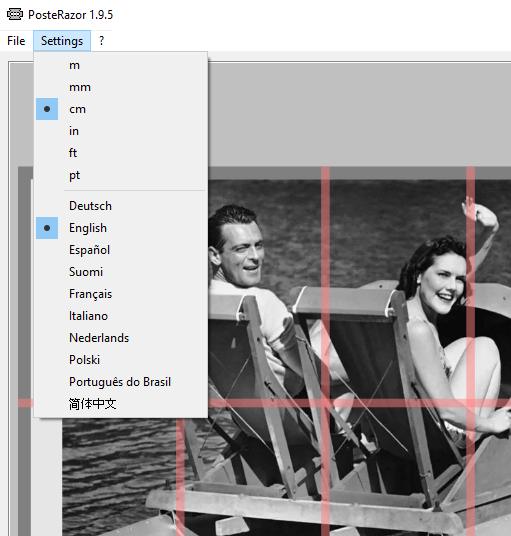Close the open Settings menu
Image resolution: width=511 pixels, height=536 pixels.
pos(62,41)
